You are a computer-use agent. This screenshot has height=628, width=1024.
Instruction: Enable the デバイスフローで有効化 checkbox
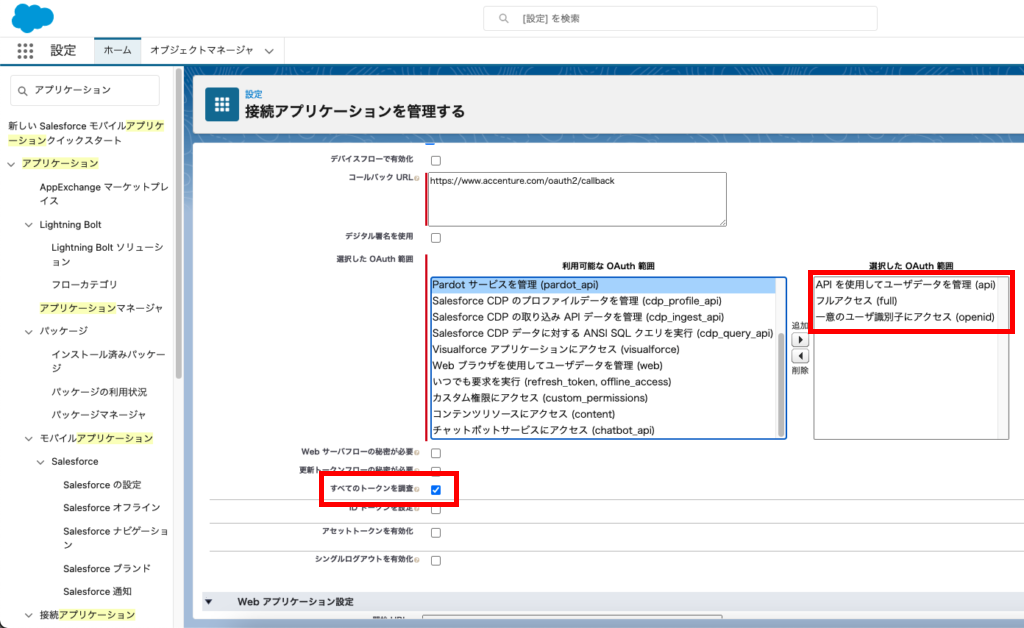pyautogui.click(x=436, y=160)
